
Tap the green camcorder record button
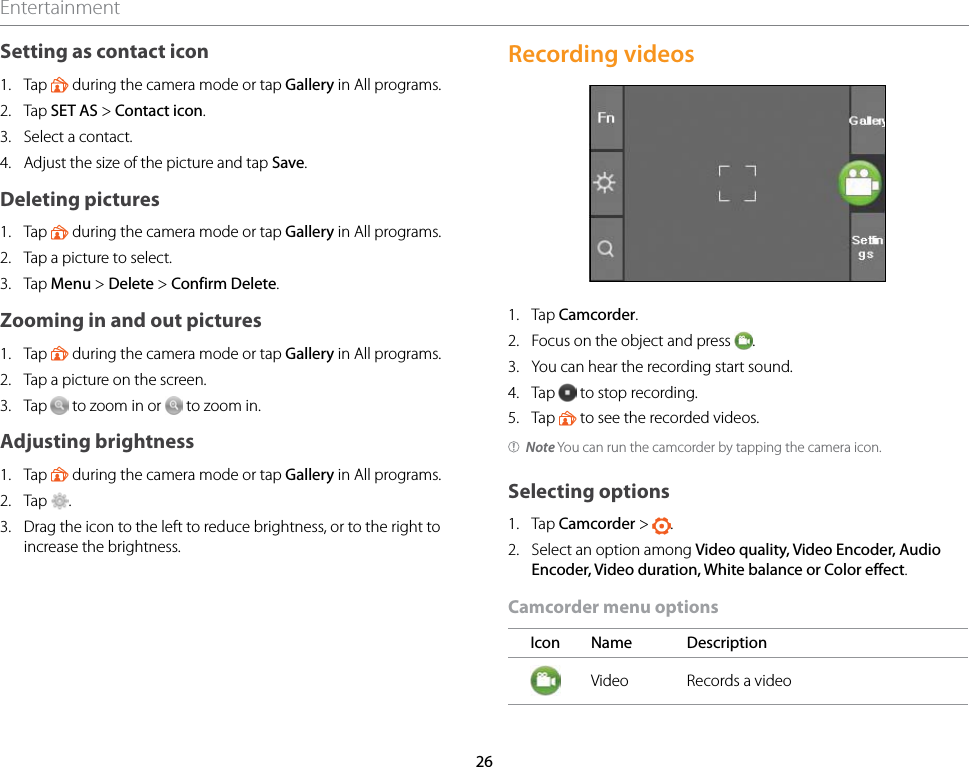click(x=860, y=183)
